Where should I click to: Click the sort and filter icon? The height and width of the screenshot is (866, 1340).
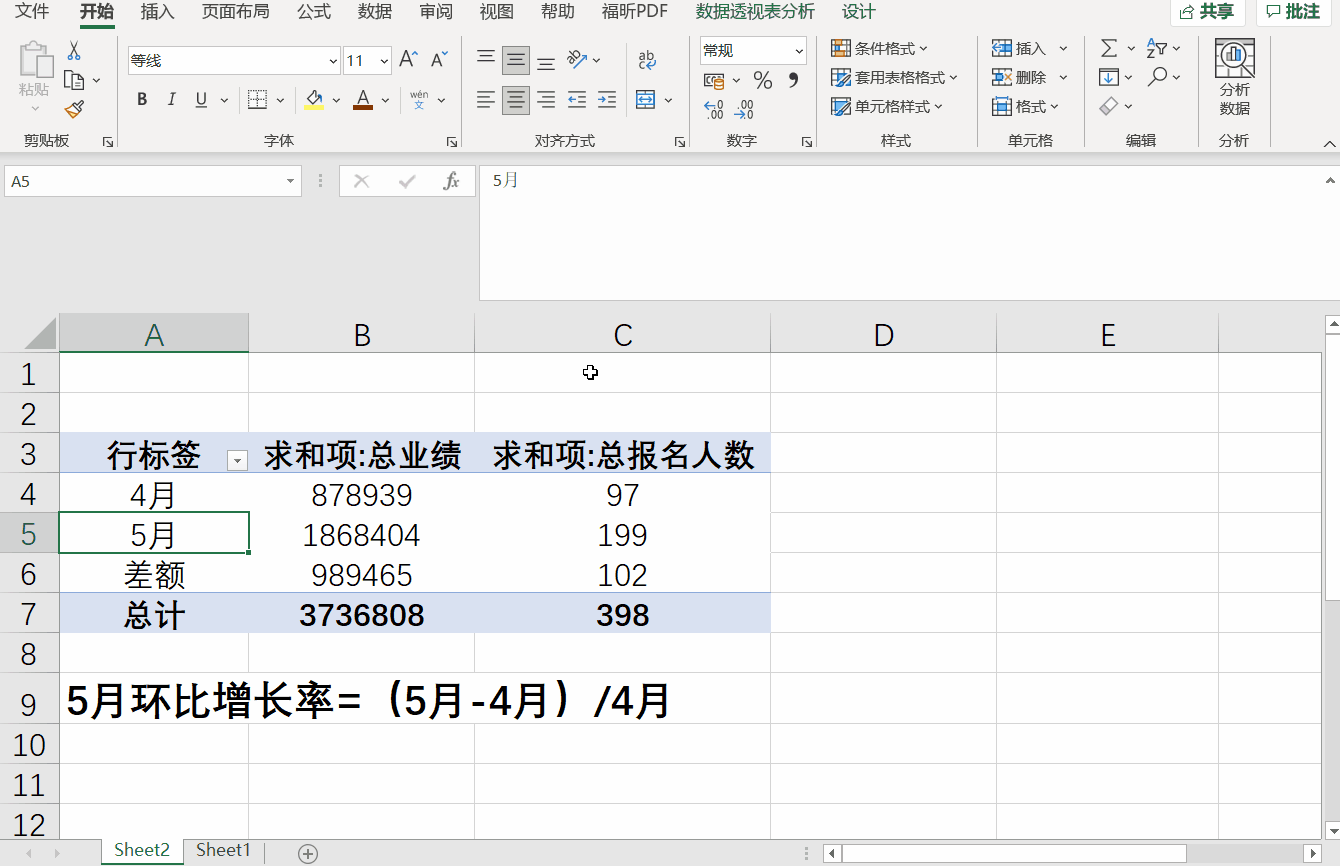coord(1157,48)
